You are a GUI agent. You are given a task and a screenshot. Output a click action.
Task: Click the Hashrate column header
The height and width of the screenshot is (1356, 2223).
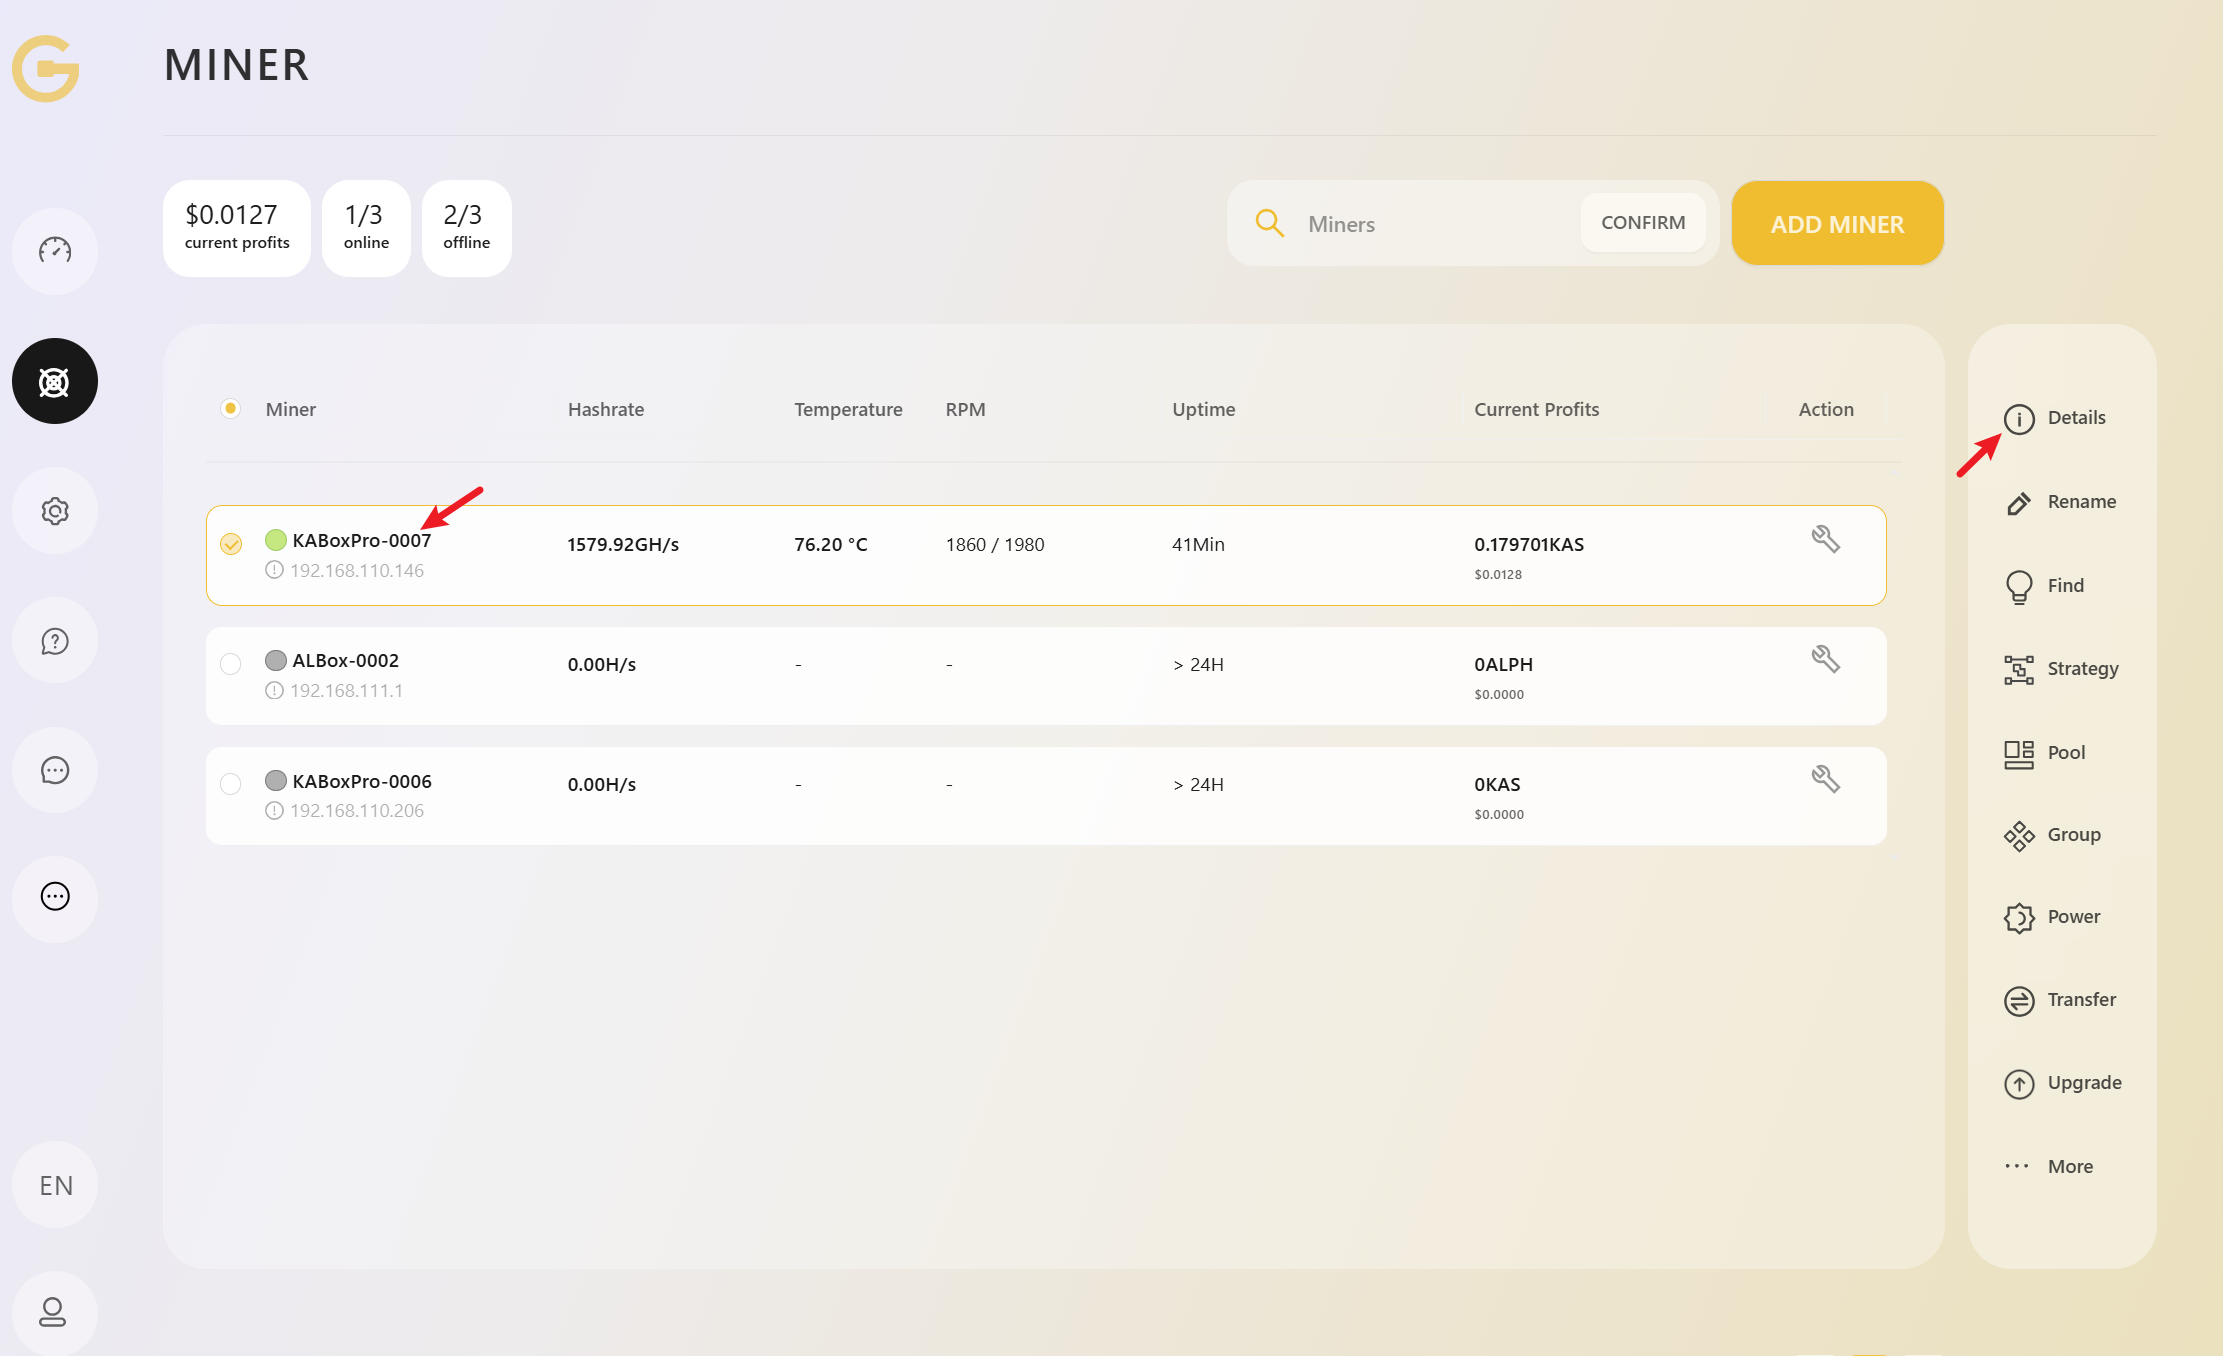pyautogui.click(x=606, y=409)
